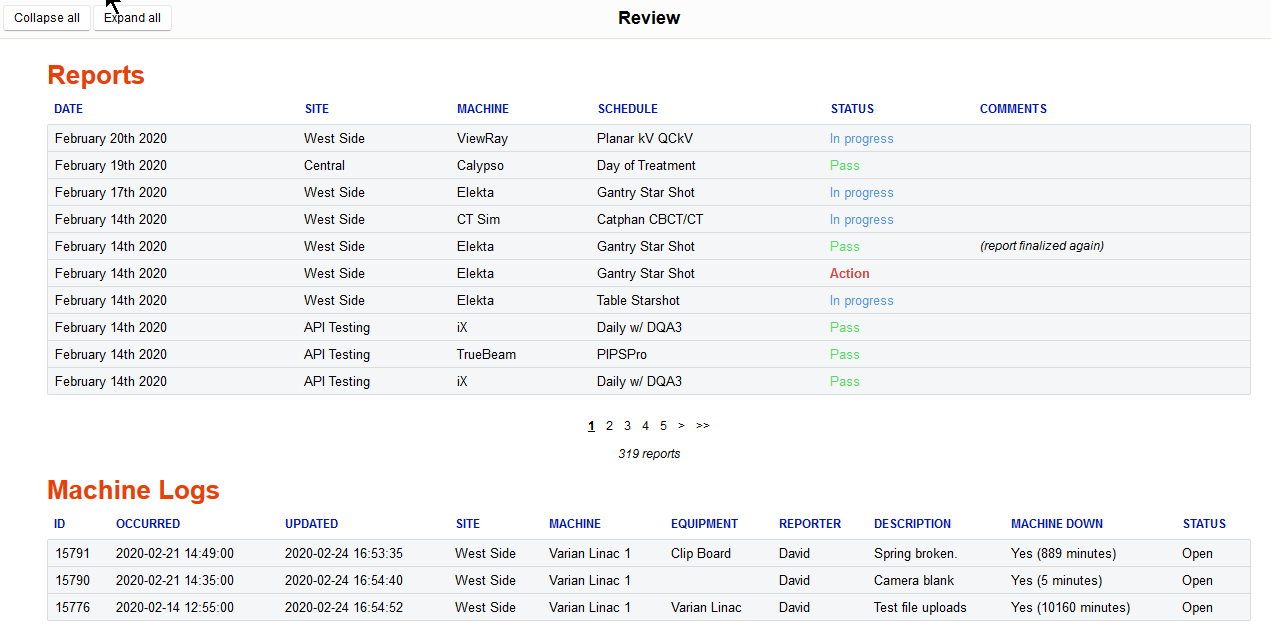Sort reports by the MACHINE column
Image resolution: width=1271 pixels, height=637 pixels.
(x=482, y=109)
